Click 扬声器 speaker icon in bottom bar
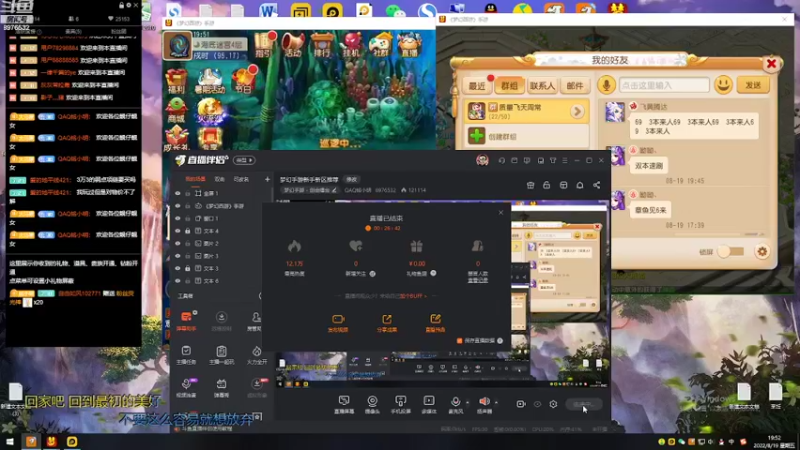 click(484, 404)
